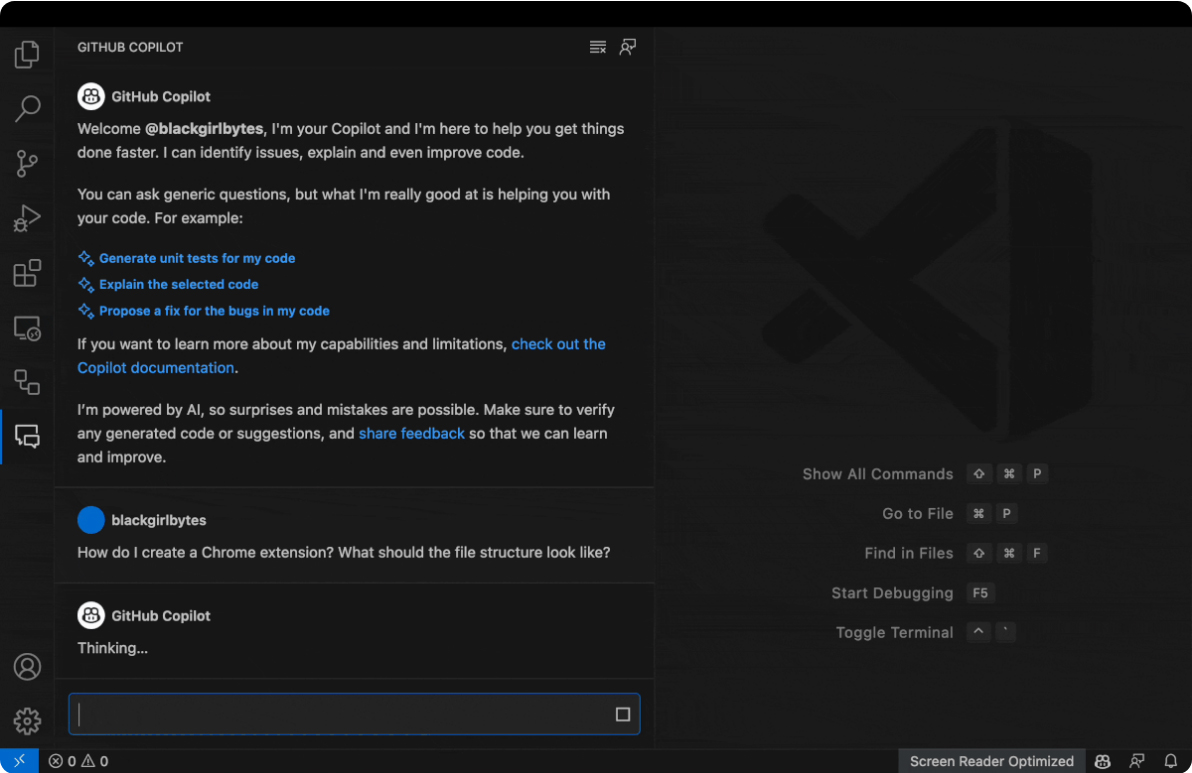
Task: Click the GitHub Copilot avatar in welcome message
Action: [x=90, y=97]
